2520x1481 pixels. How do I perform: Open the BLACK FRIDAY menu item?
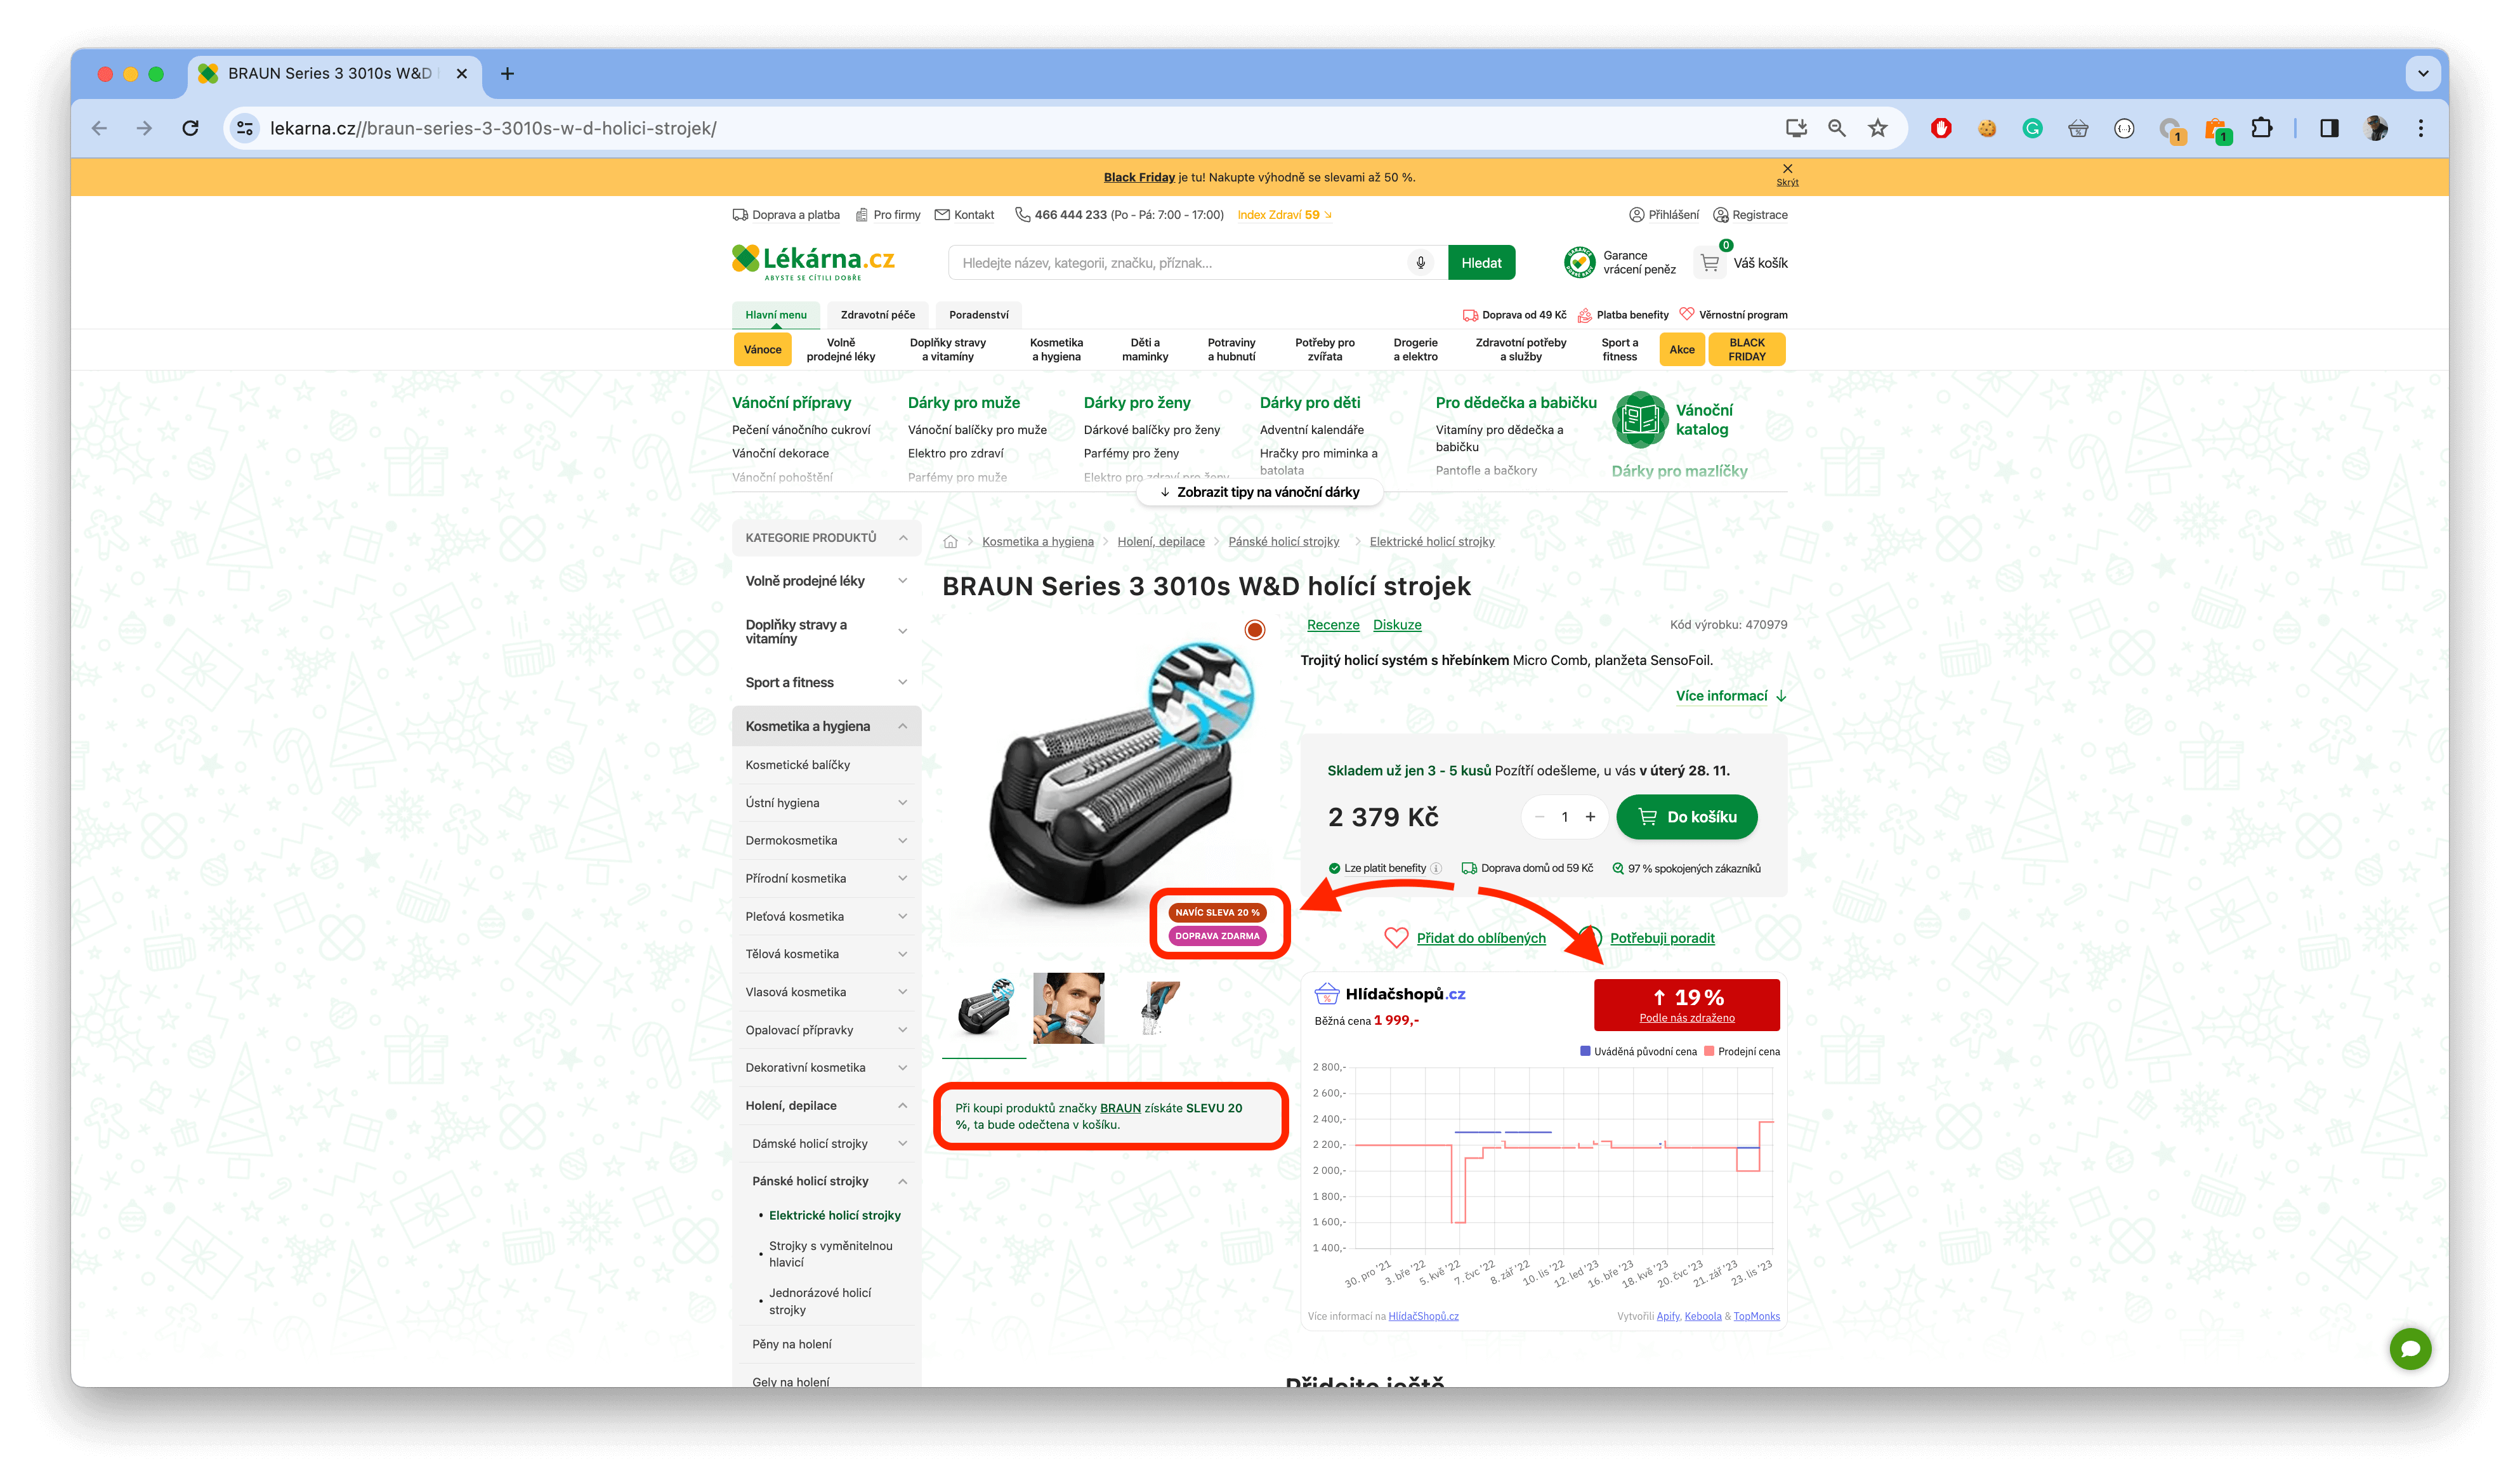tap(1747, 349)
